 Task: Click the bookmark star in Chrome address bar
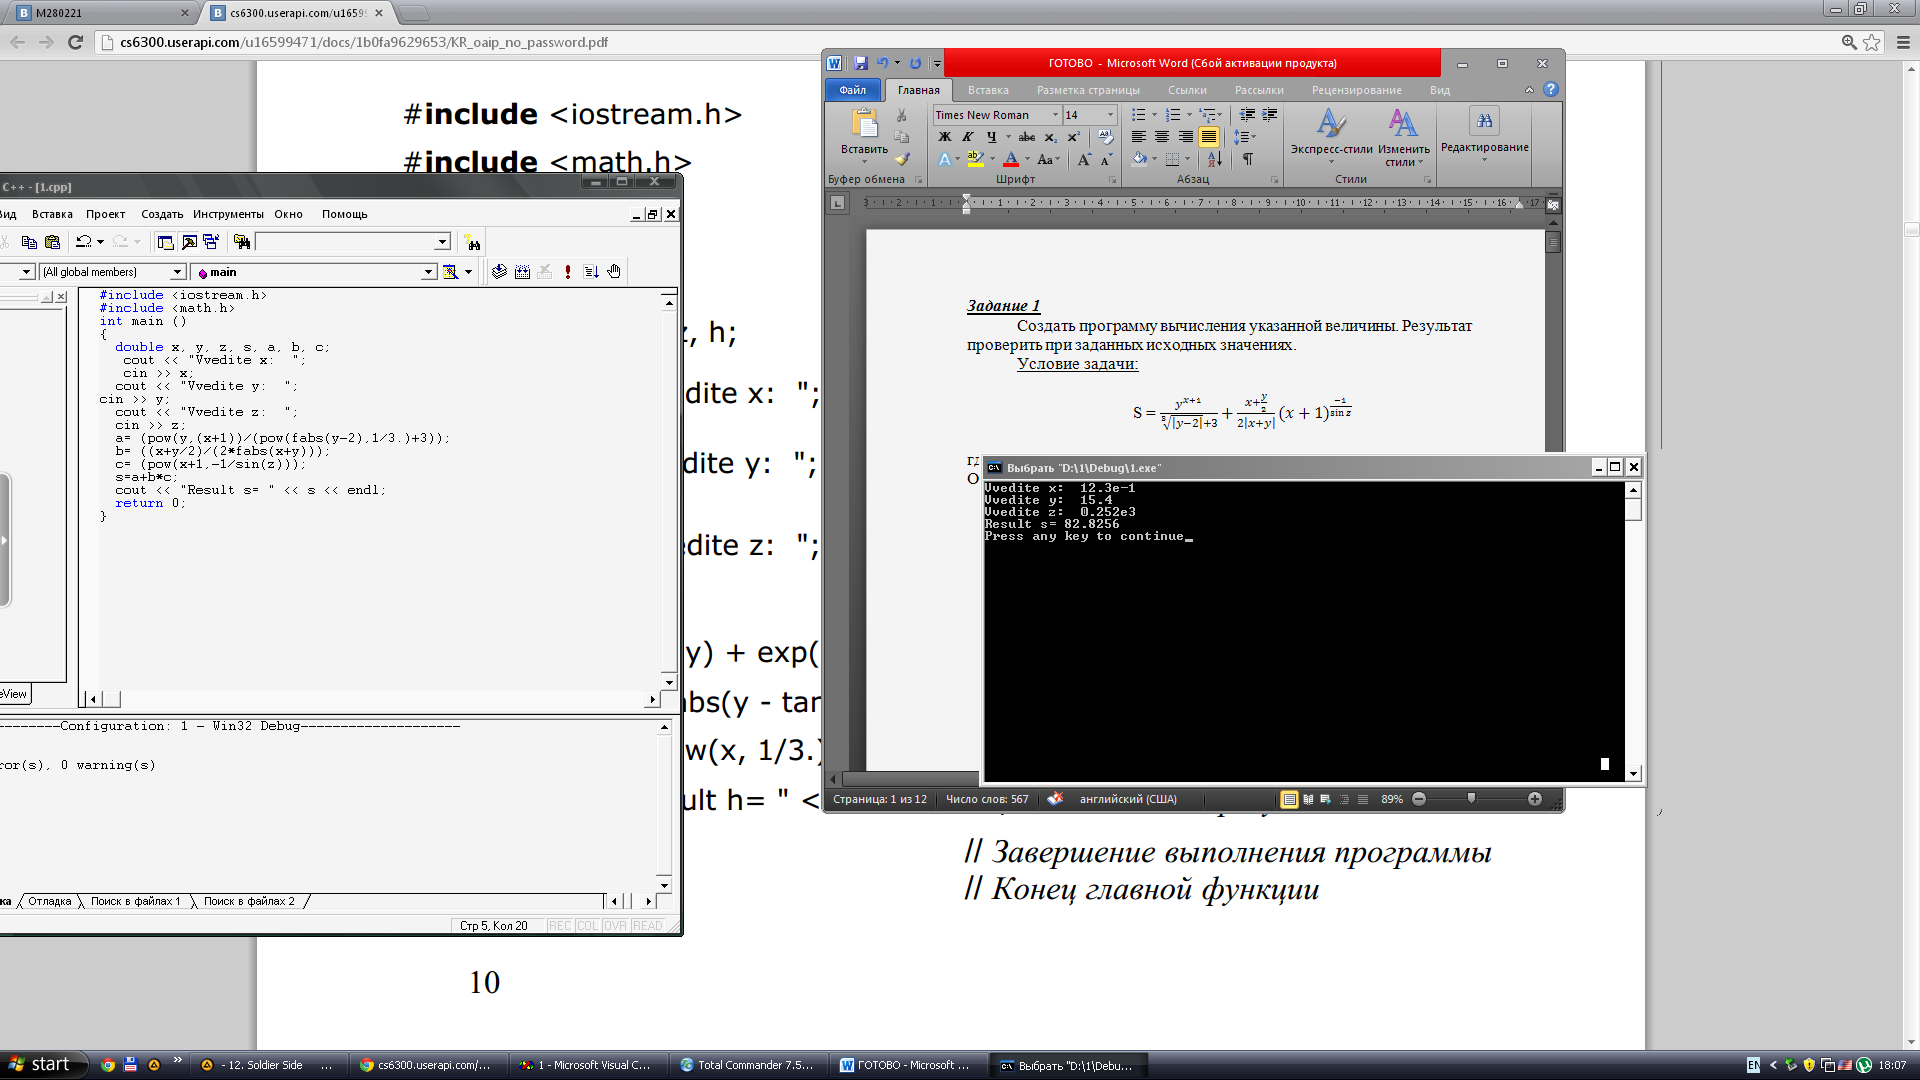(x=1872, y=42)
